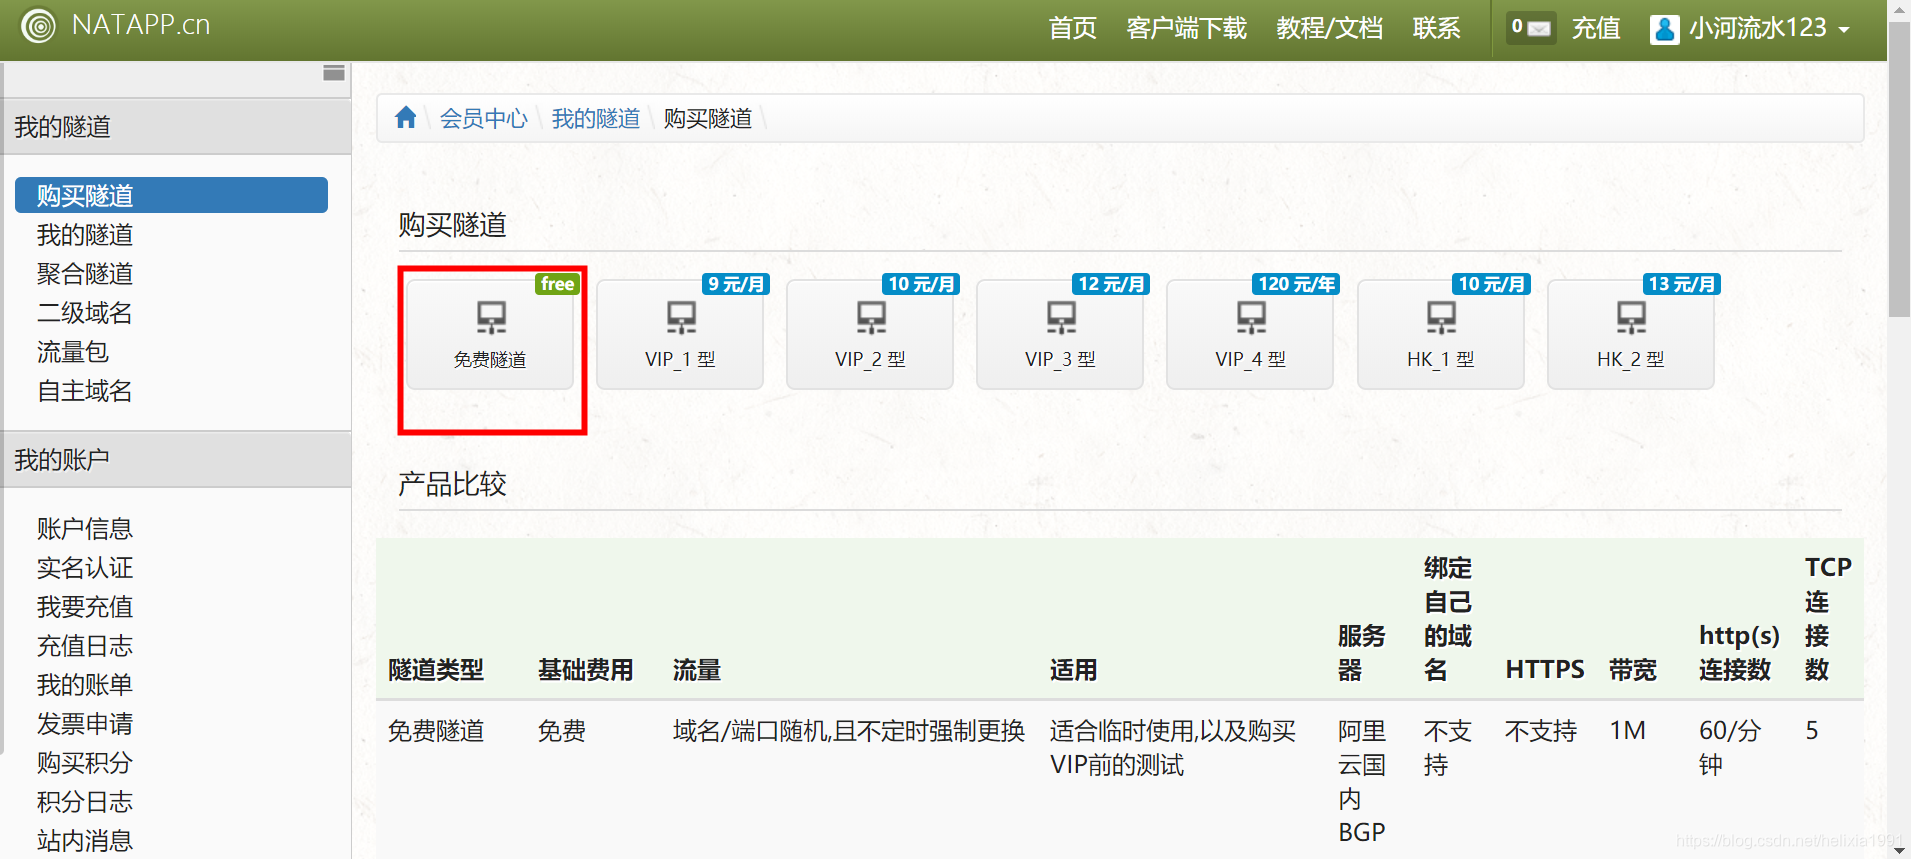
Task: Select the HK_1 型 tunnel card
Action: (x=1441, y=334)
